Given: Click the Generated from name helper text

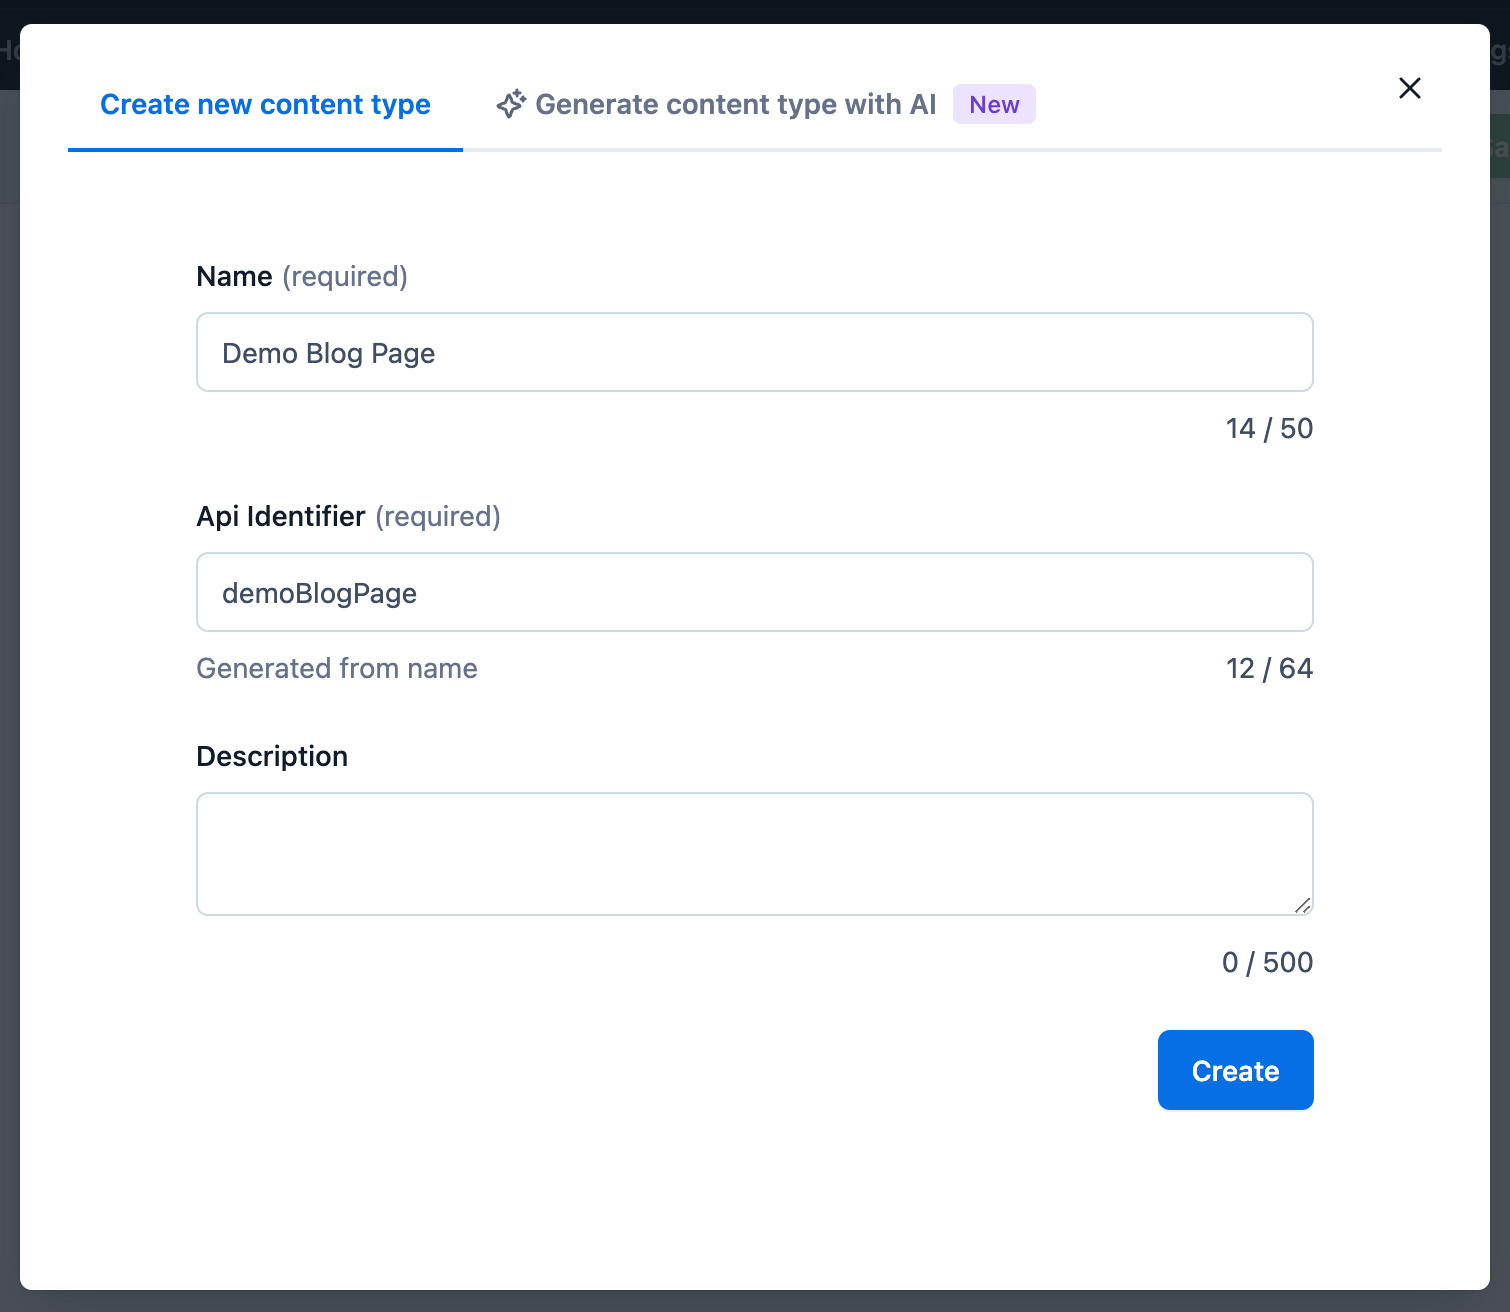Looking at the screenshot, I should (337, 668).
